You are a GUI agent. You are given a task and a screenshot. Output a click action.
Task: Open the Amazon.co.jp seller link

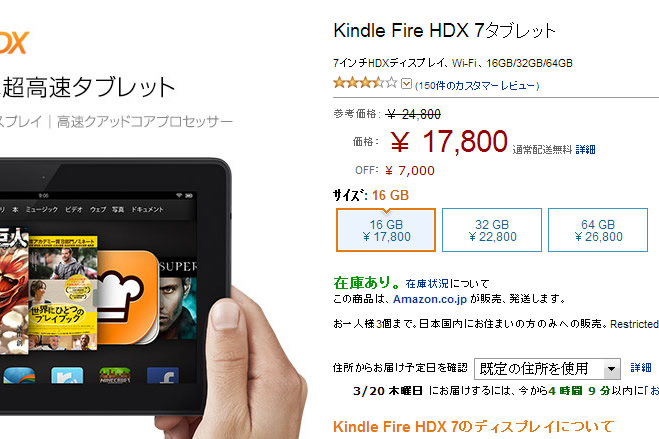[x=430, y=299]
